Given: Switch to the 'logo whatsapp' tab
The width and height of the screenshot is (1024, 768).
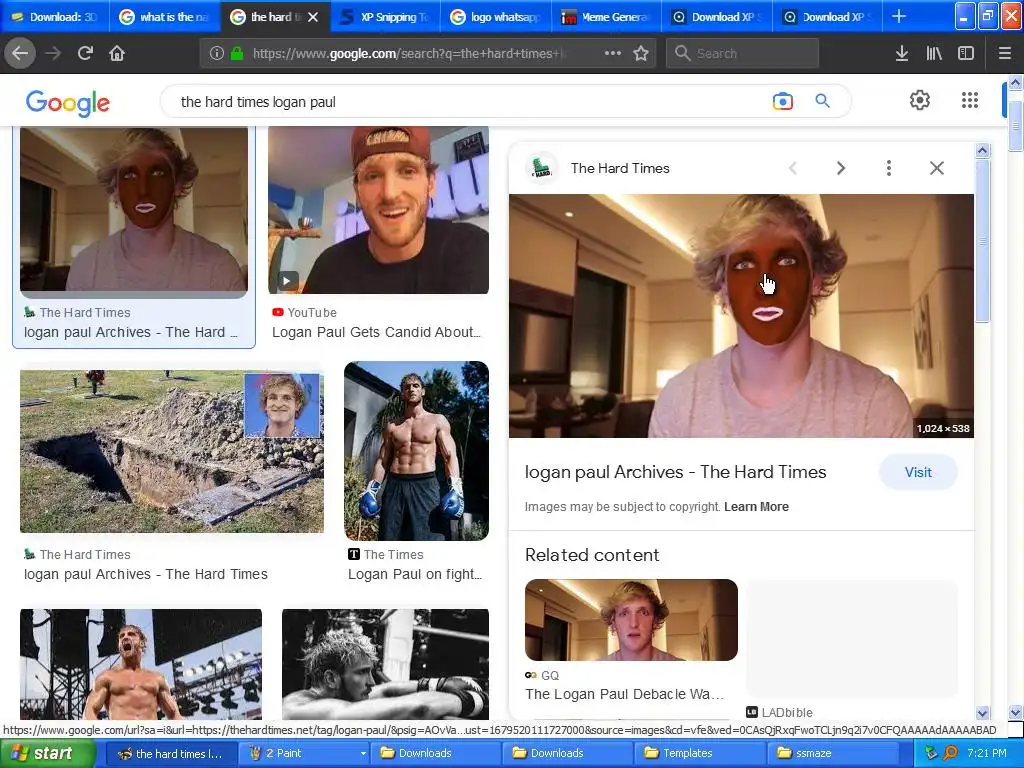Looking at the screenshot, I should [x=496, y=16].
